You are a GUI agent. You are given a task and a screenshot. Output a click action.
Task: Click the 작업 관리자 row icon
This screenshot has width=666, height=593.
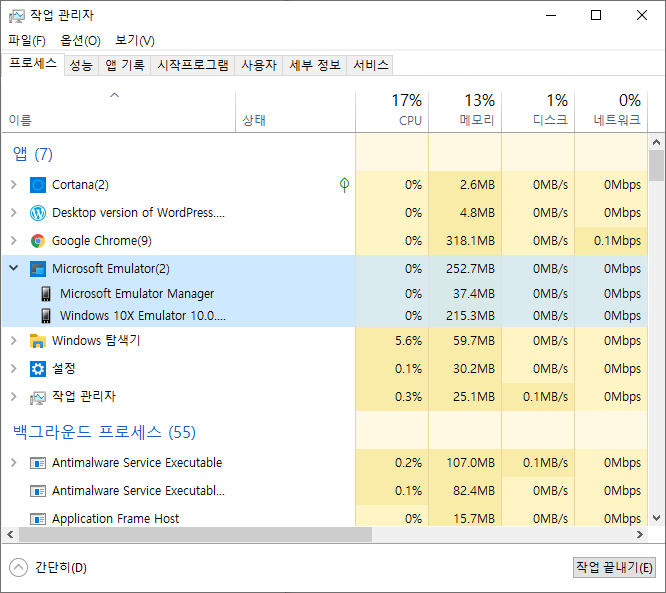pyautogui.click(x=38, y=398)
